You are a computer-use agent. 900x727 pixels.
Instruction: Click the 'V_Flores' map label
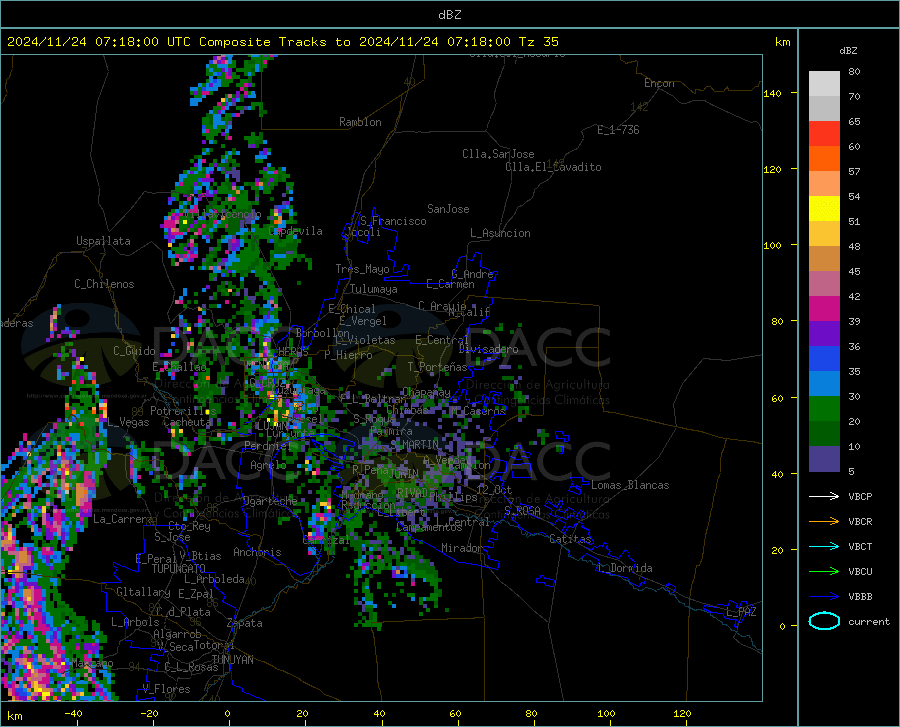(x=166, y=689)
